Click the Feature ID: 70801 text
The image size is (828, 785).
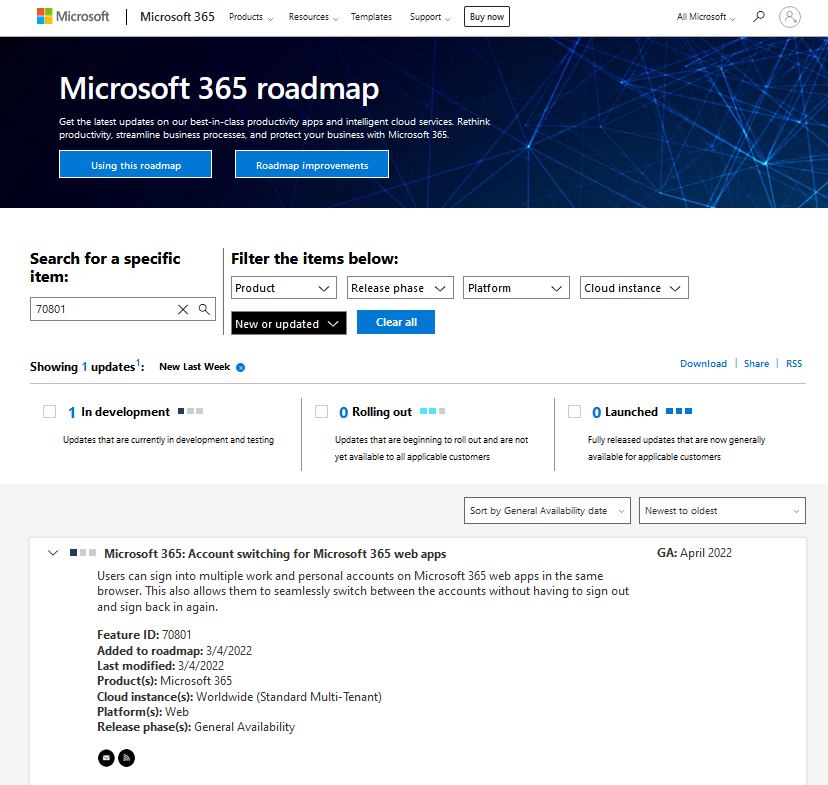point(144,635)
